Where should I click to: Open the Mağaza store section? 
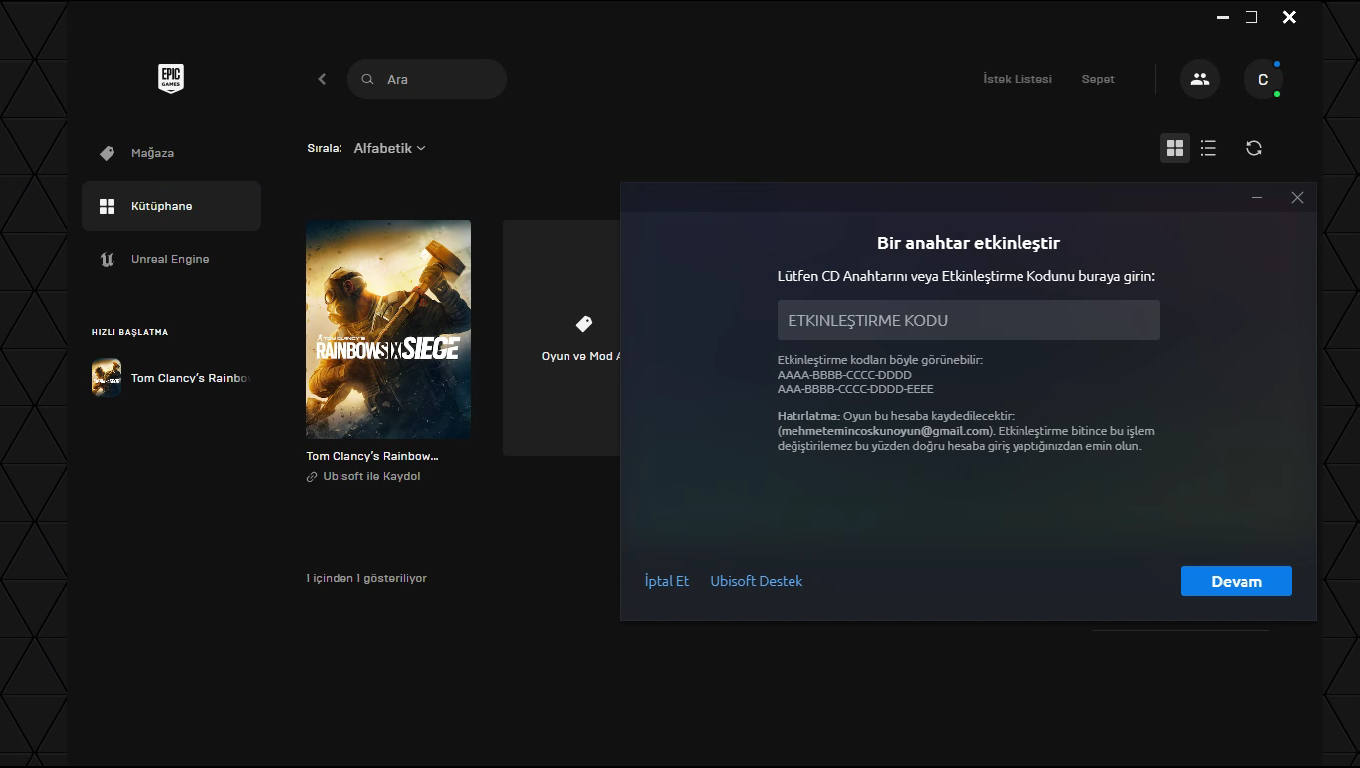(171, 153)
